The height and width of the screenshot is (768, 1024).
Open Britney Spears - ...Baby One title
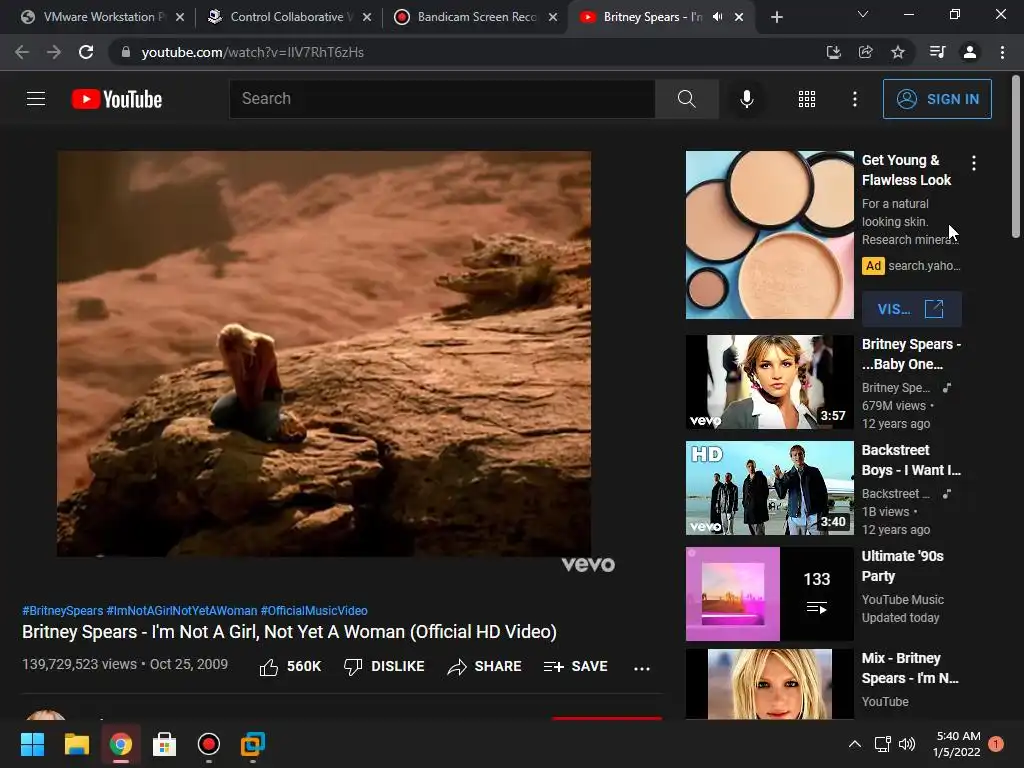tap(911, 354)
